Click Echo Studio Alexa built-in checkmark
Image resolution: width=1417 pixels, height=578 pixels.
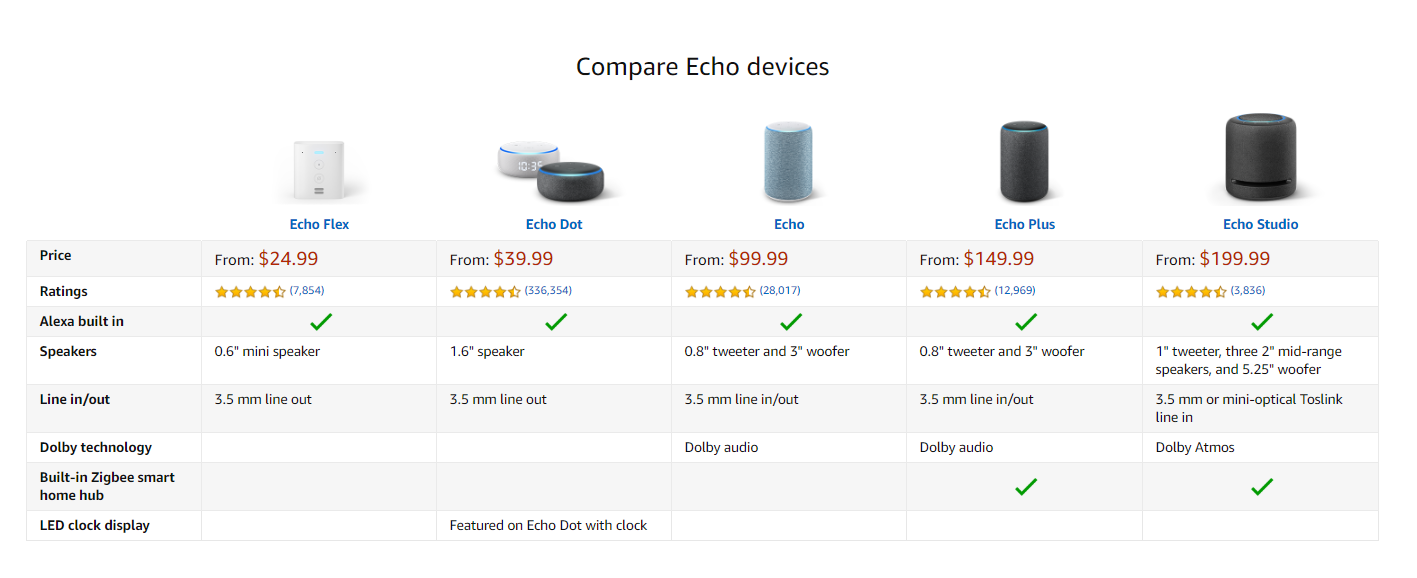tap(1262, 322)
